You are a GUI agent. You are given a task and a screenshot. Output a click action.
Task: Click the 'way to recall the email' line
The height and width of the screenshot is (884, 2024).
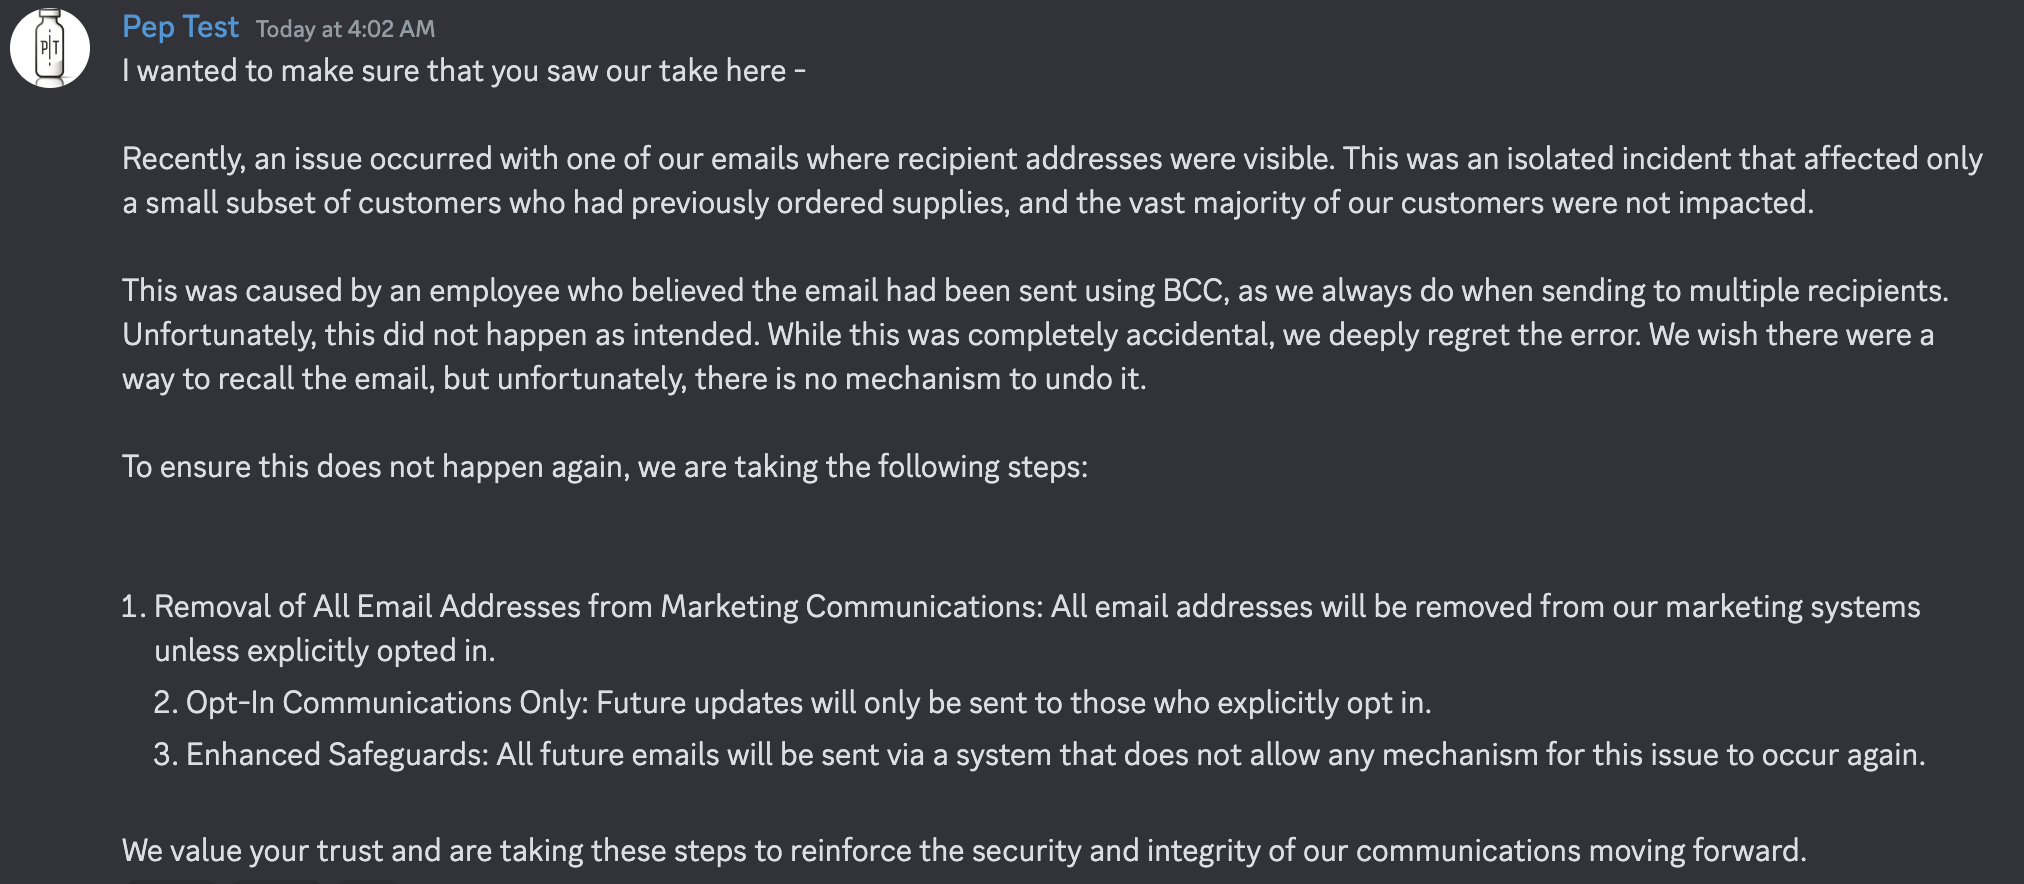click(x=634, y=379)
